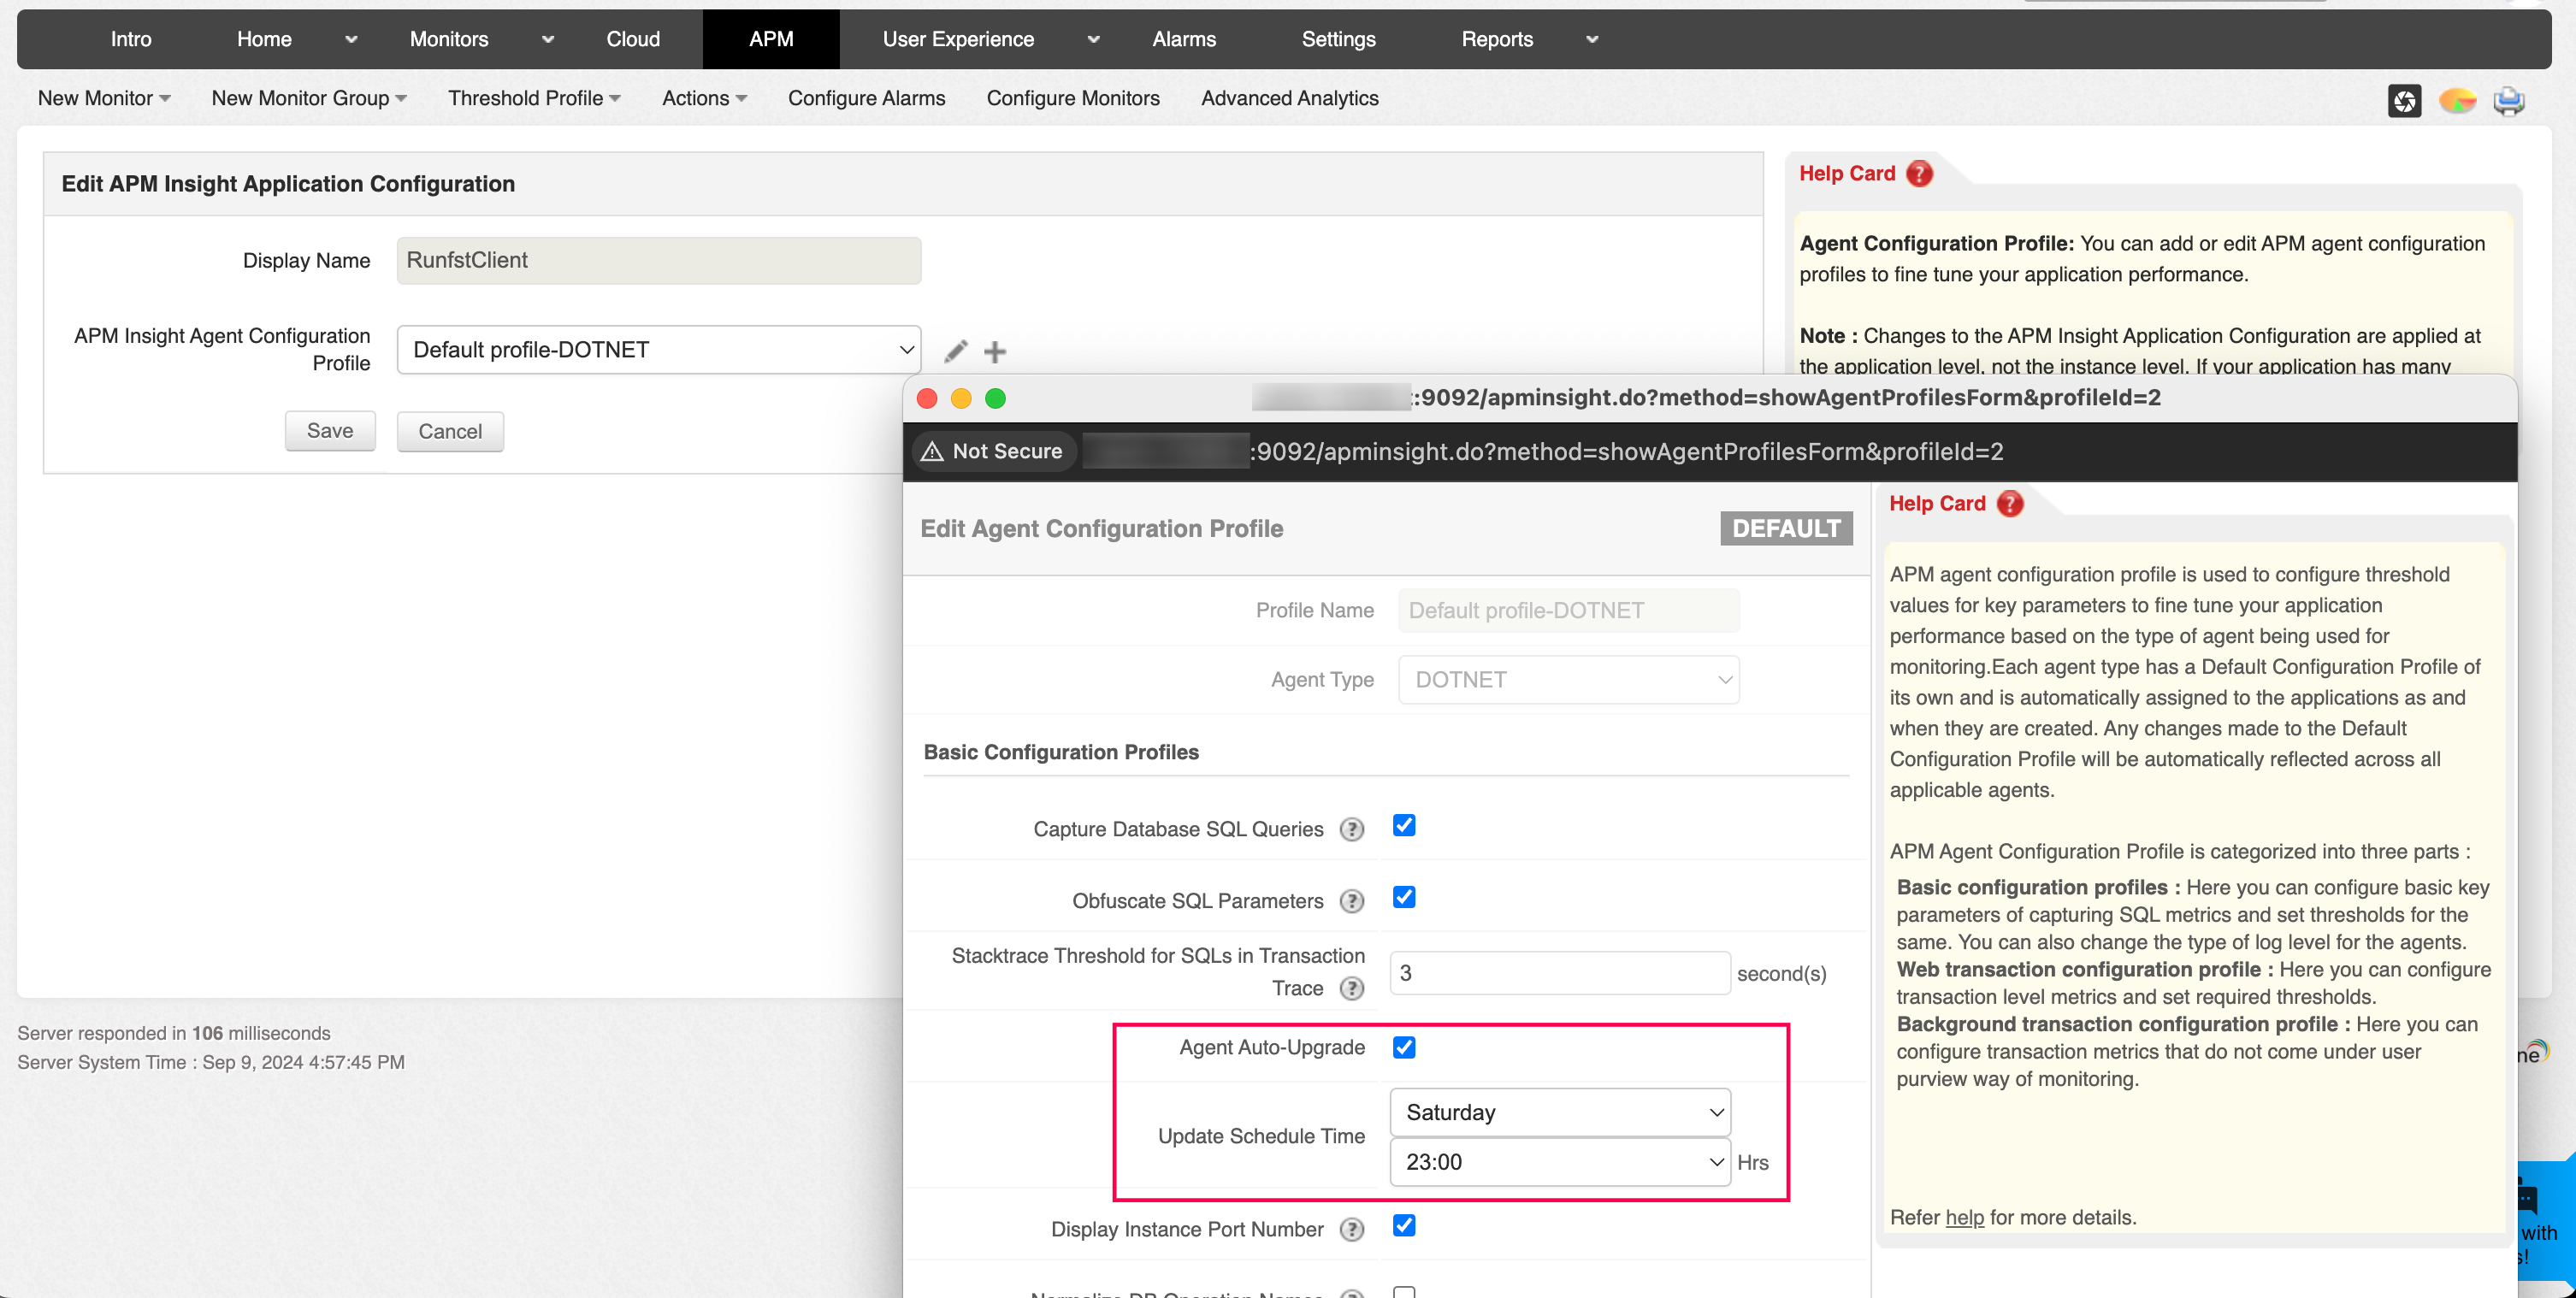Image resolution: width=2576 pixels, height=1298 pixels.
Task: Uncheck Display Instance Port Number
Action: 1404,1227
